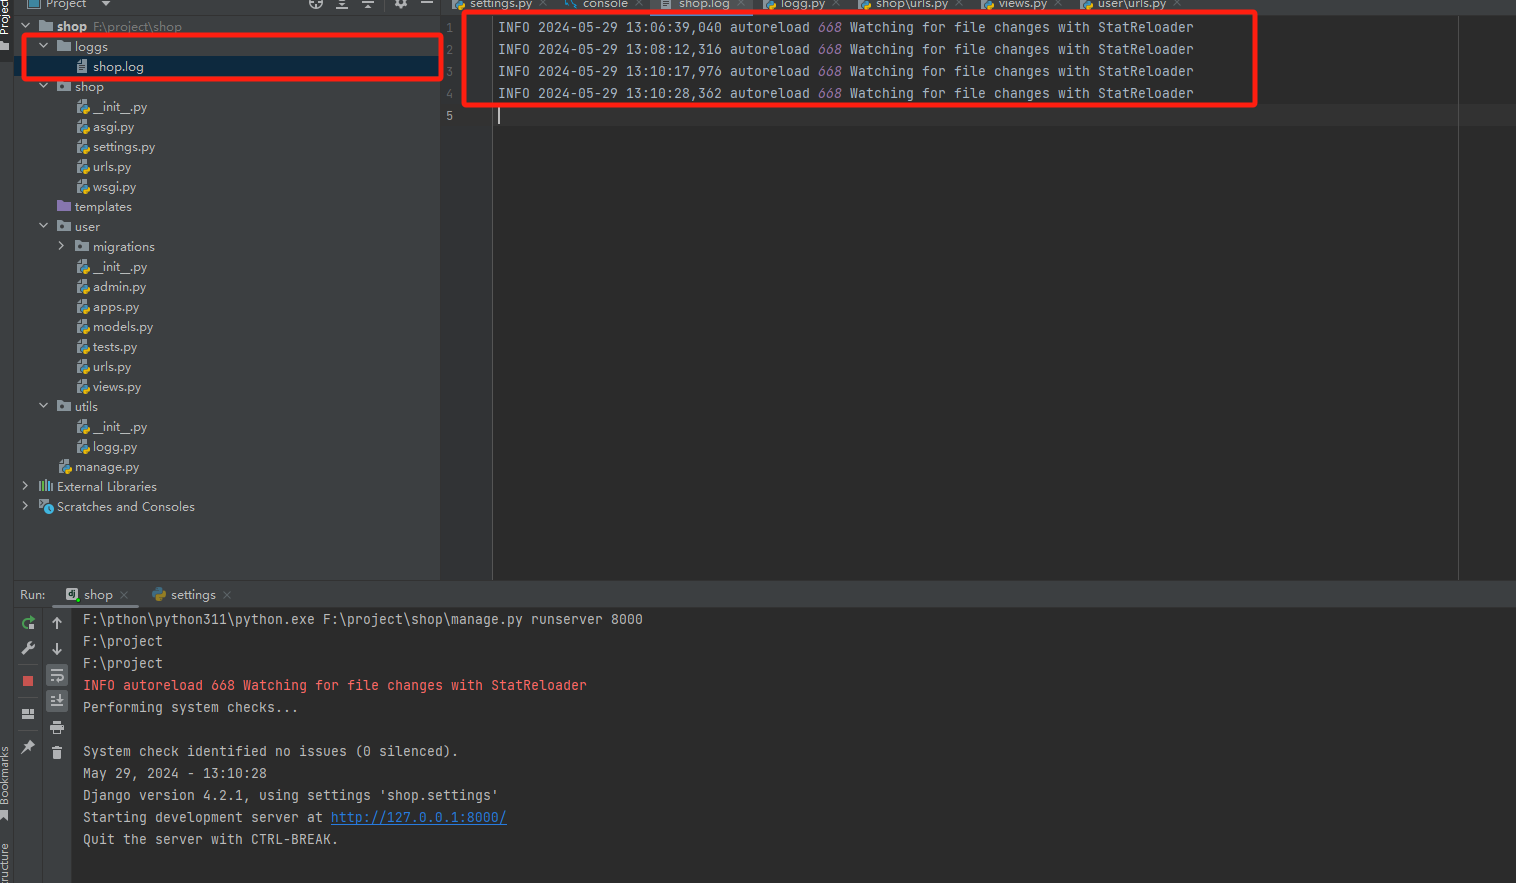Screen dimensions: 1516x883
Task: Move up the stack trace with the up arrow
Action: (57, 623)
